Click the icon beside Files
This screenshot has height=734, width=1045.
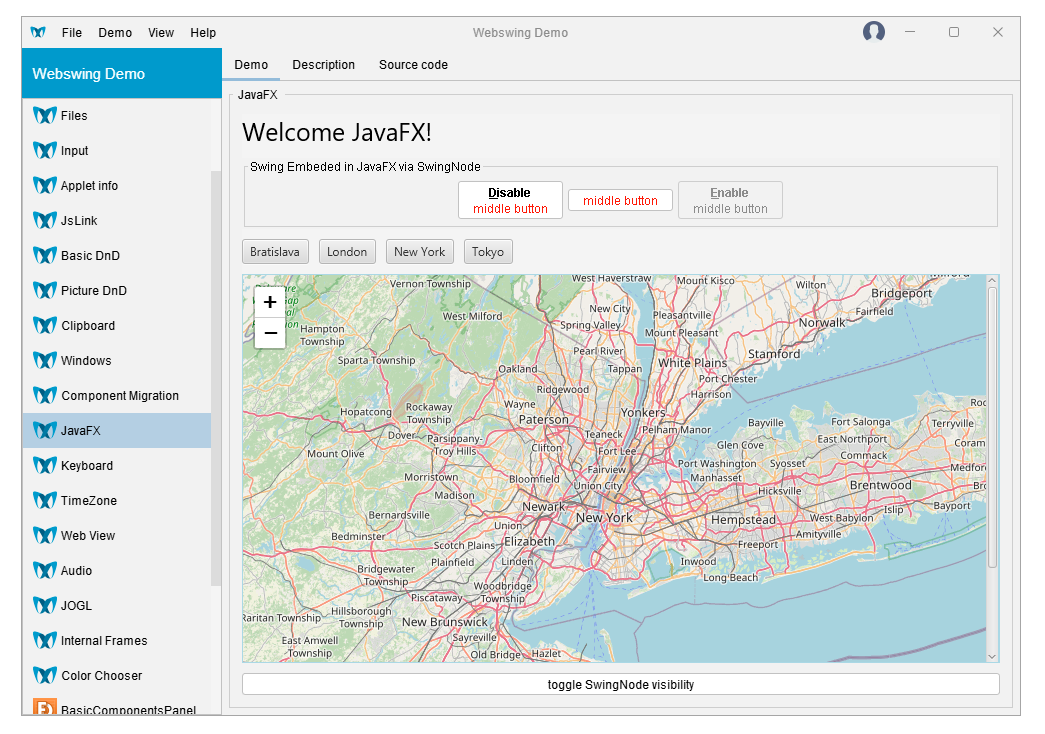pyautogui.click(x=45, y=115)
